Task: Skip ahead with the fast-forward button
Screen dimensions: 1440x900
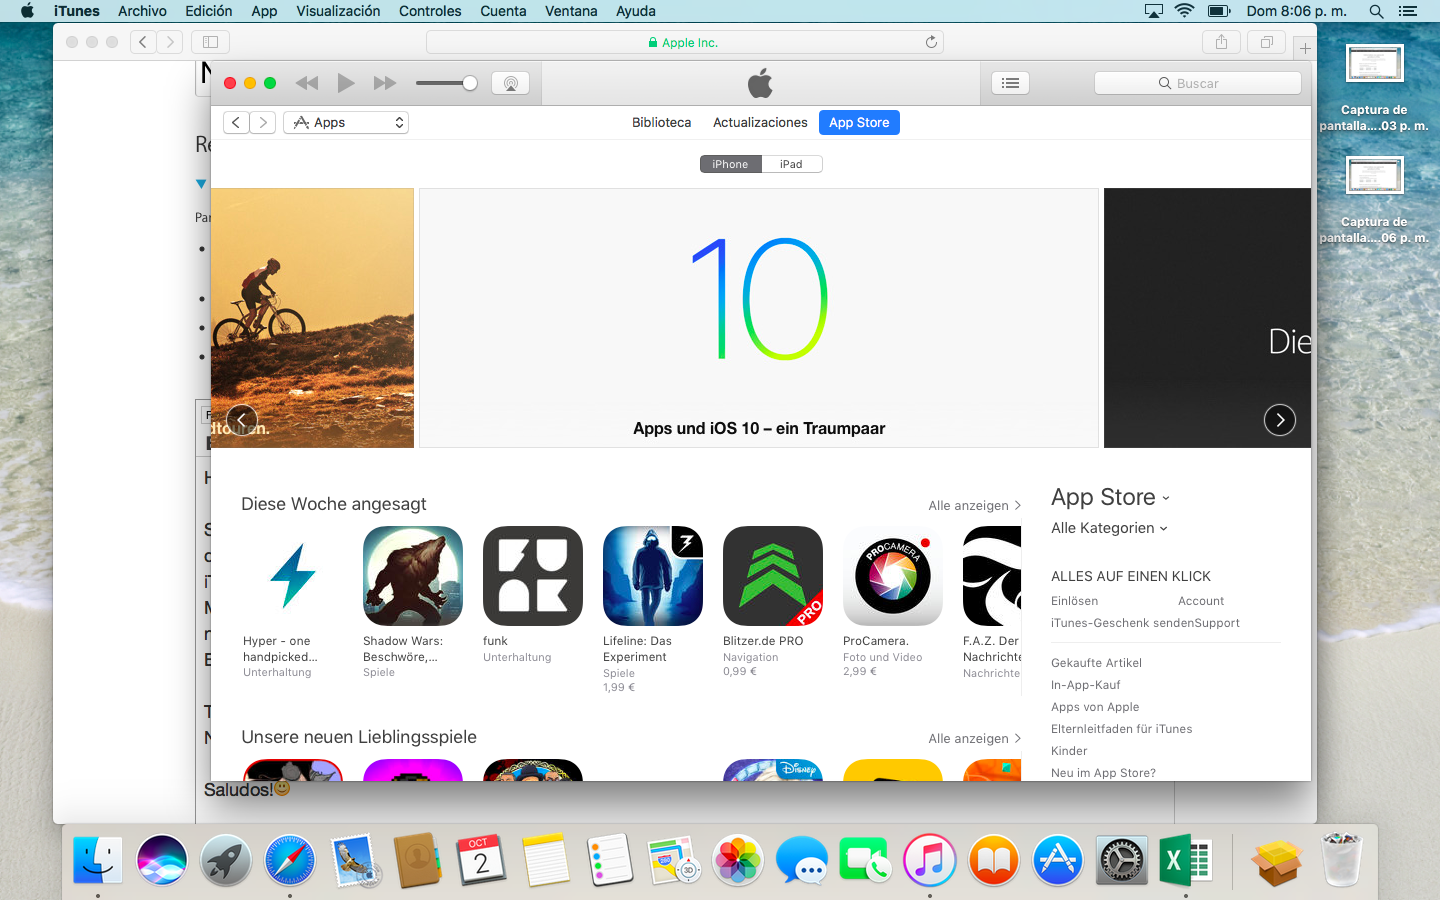Action: tap(385, 83)
